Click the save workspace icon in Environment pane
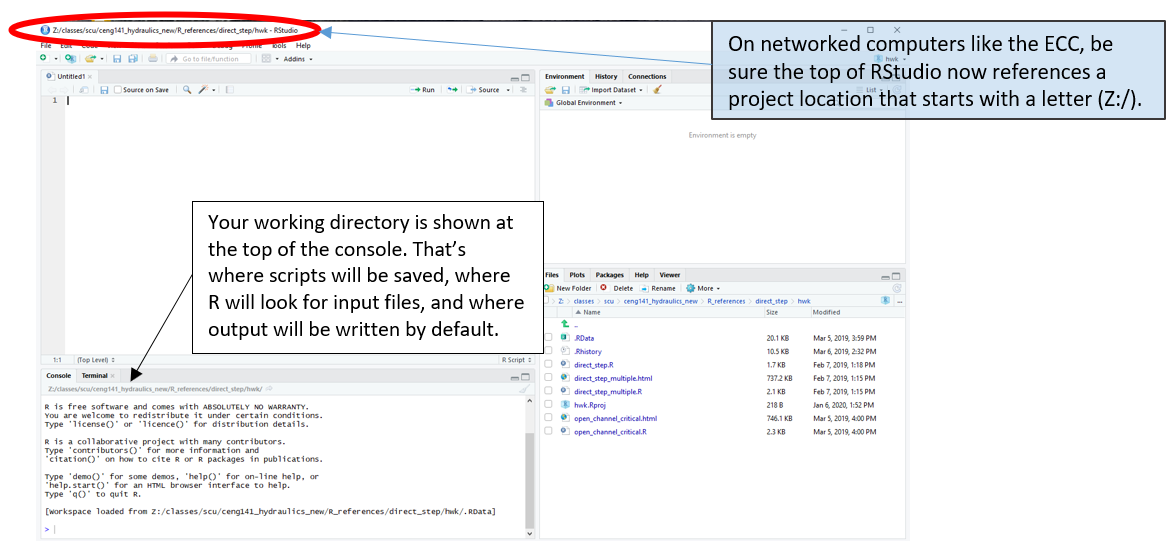The height and width of the screenshot is (541, 1175). [x=564, y=90]
